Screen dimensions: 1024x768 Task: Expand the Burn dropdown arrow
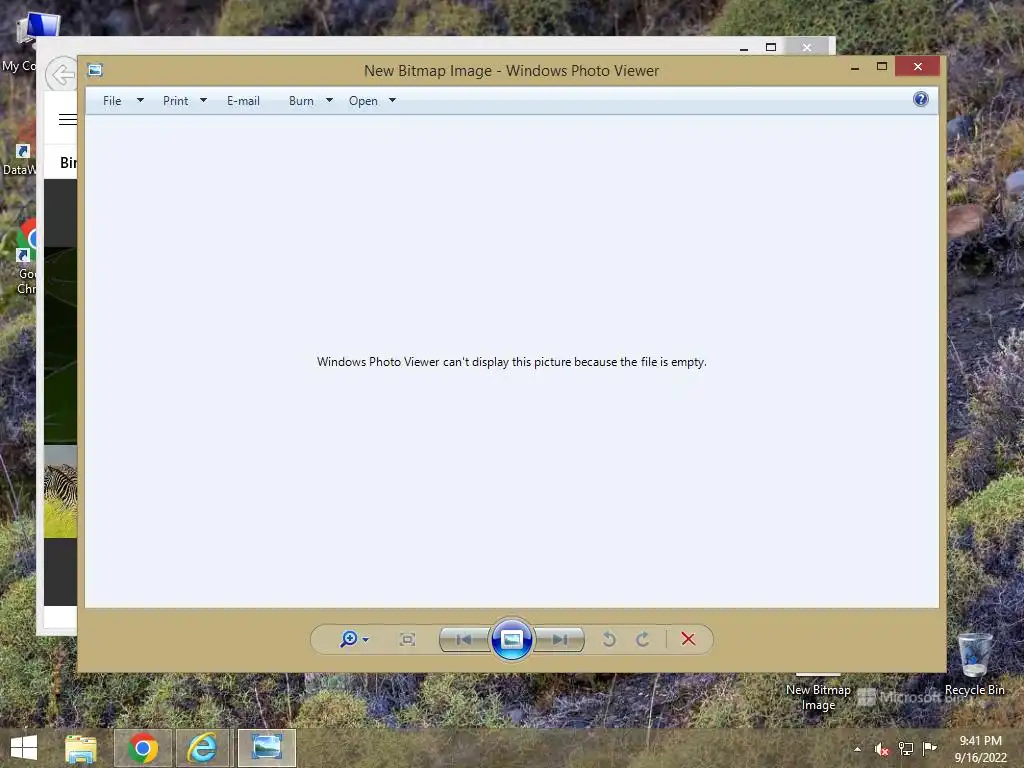coord(329,101)
